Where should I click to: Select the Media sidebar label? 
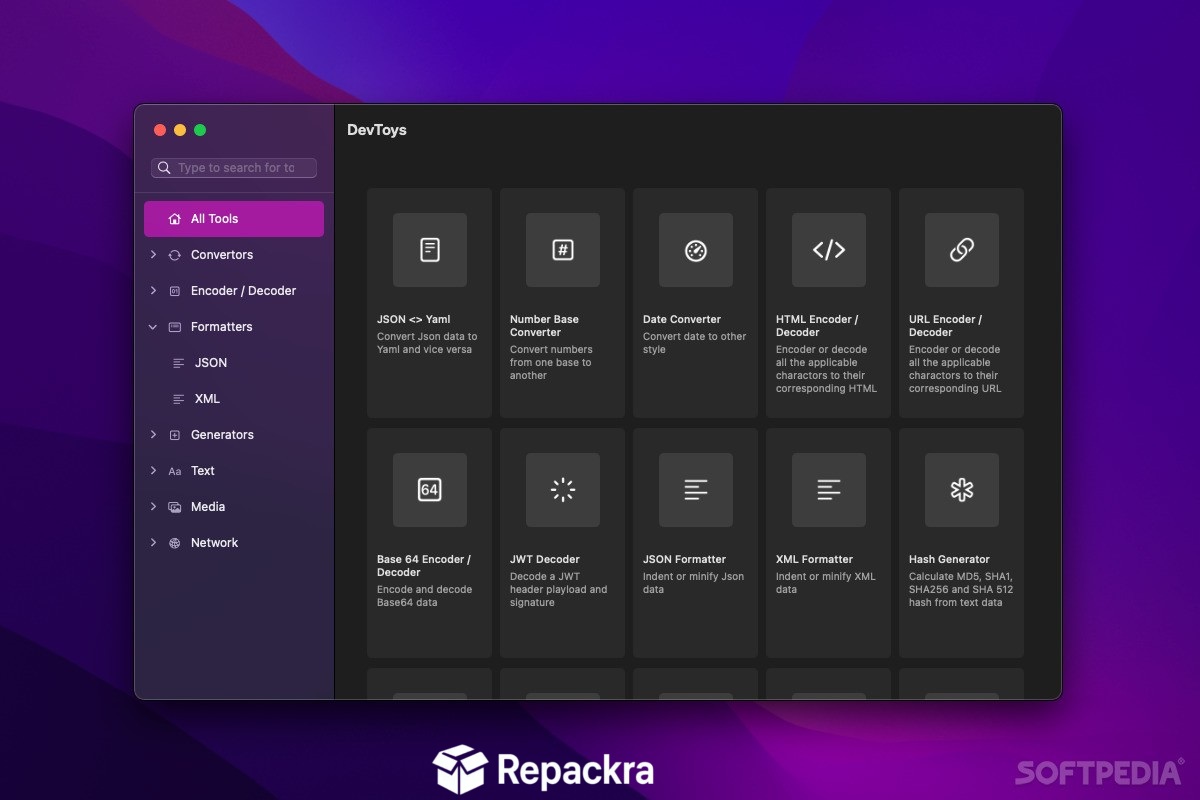pyautogui.click(x=208, y=507)
